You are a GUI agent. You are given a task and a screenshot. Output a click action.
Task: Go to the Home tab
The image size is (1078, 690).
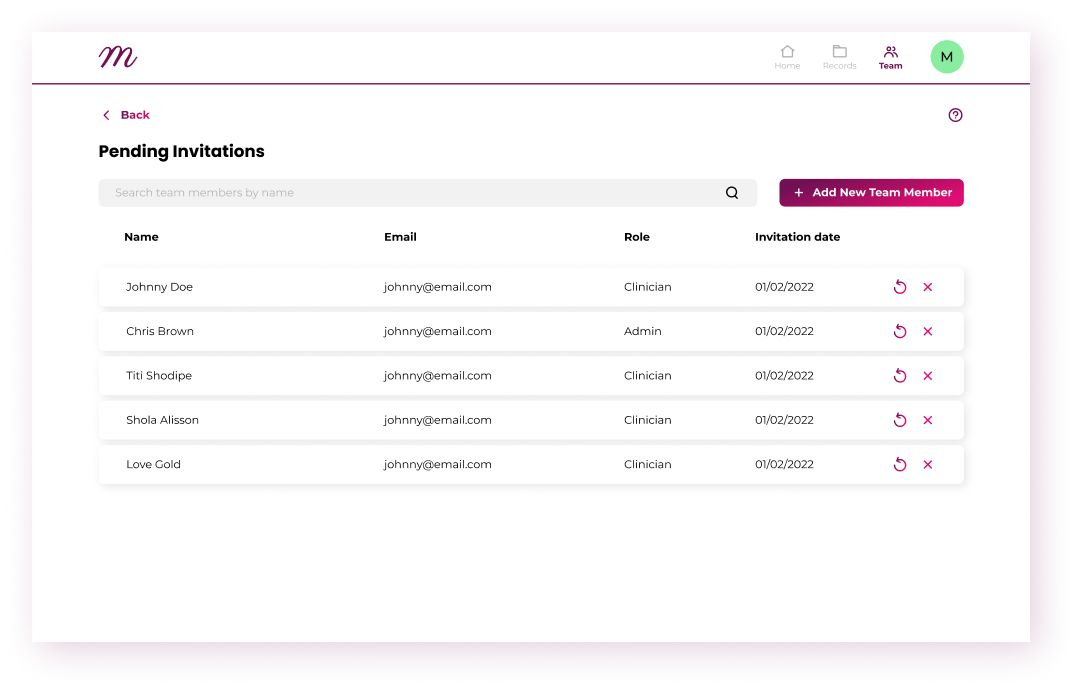[787, 57]
